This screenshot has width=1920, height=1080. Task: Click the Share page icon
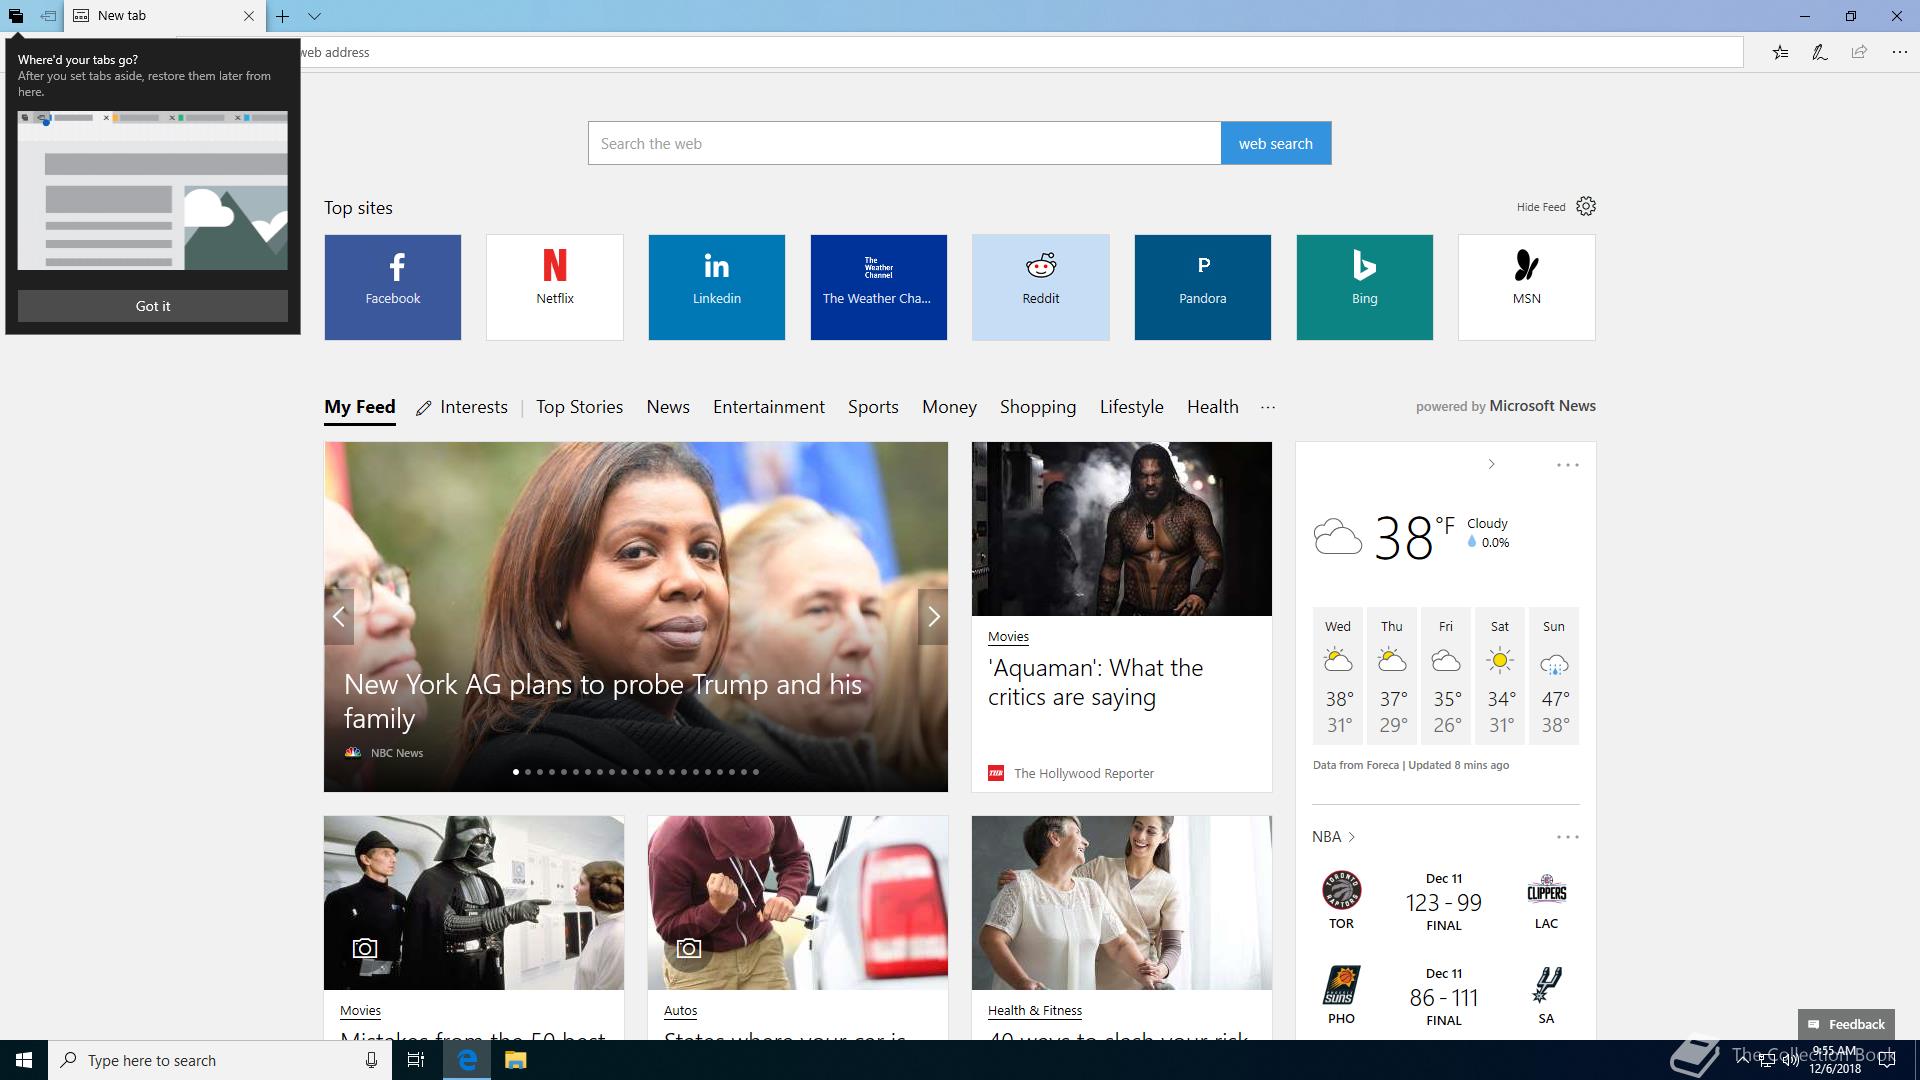pyautogui.click(x=1859, y=52)
